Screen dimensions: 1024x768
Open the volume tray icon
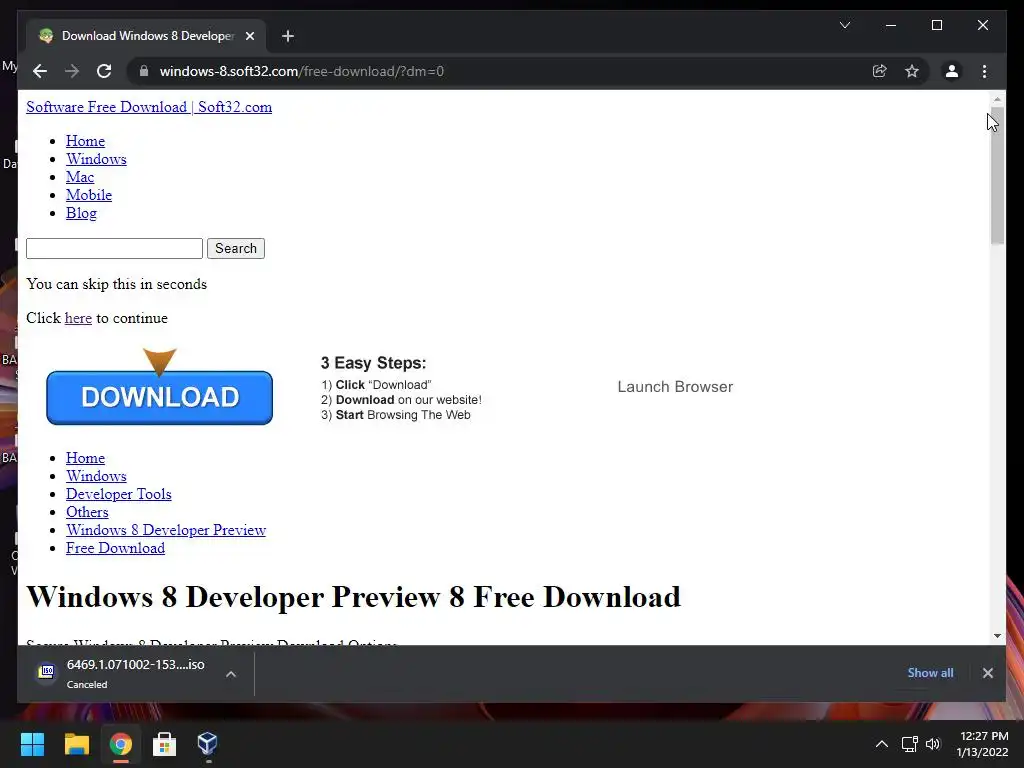933,744
